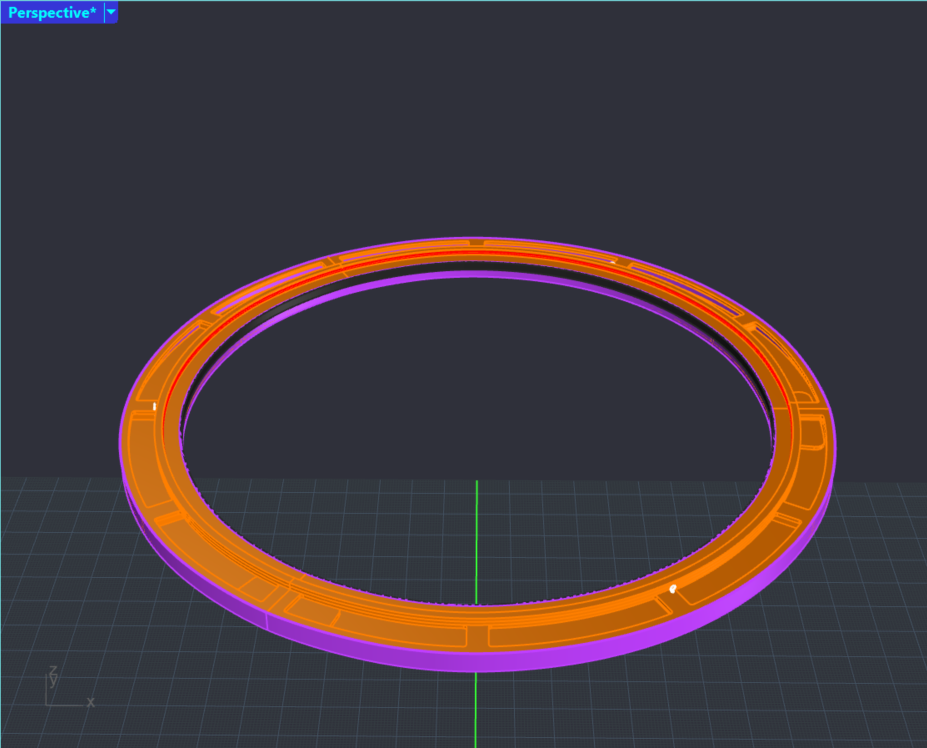Select the white point on ring's lower right

(673, 589)
